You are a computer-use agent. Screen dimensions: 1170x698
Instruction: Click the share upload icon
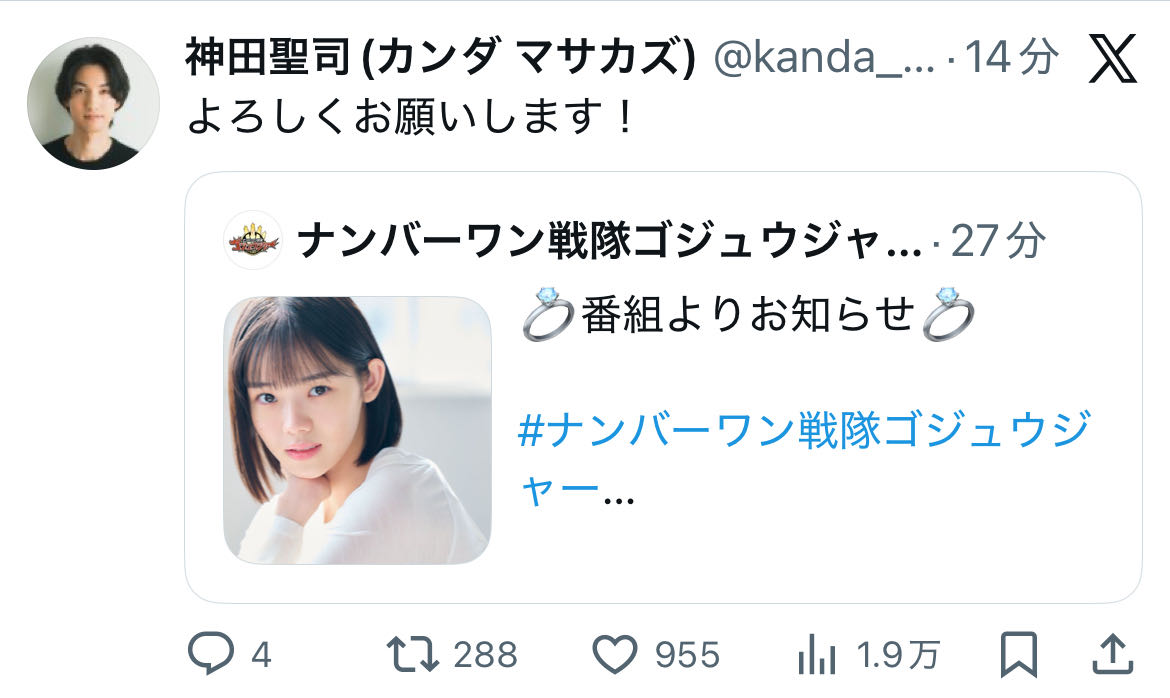1113,654
